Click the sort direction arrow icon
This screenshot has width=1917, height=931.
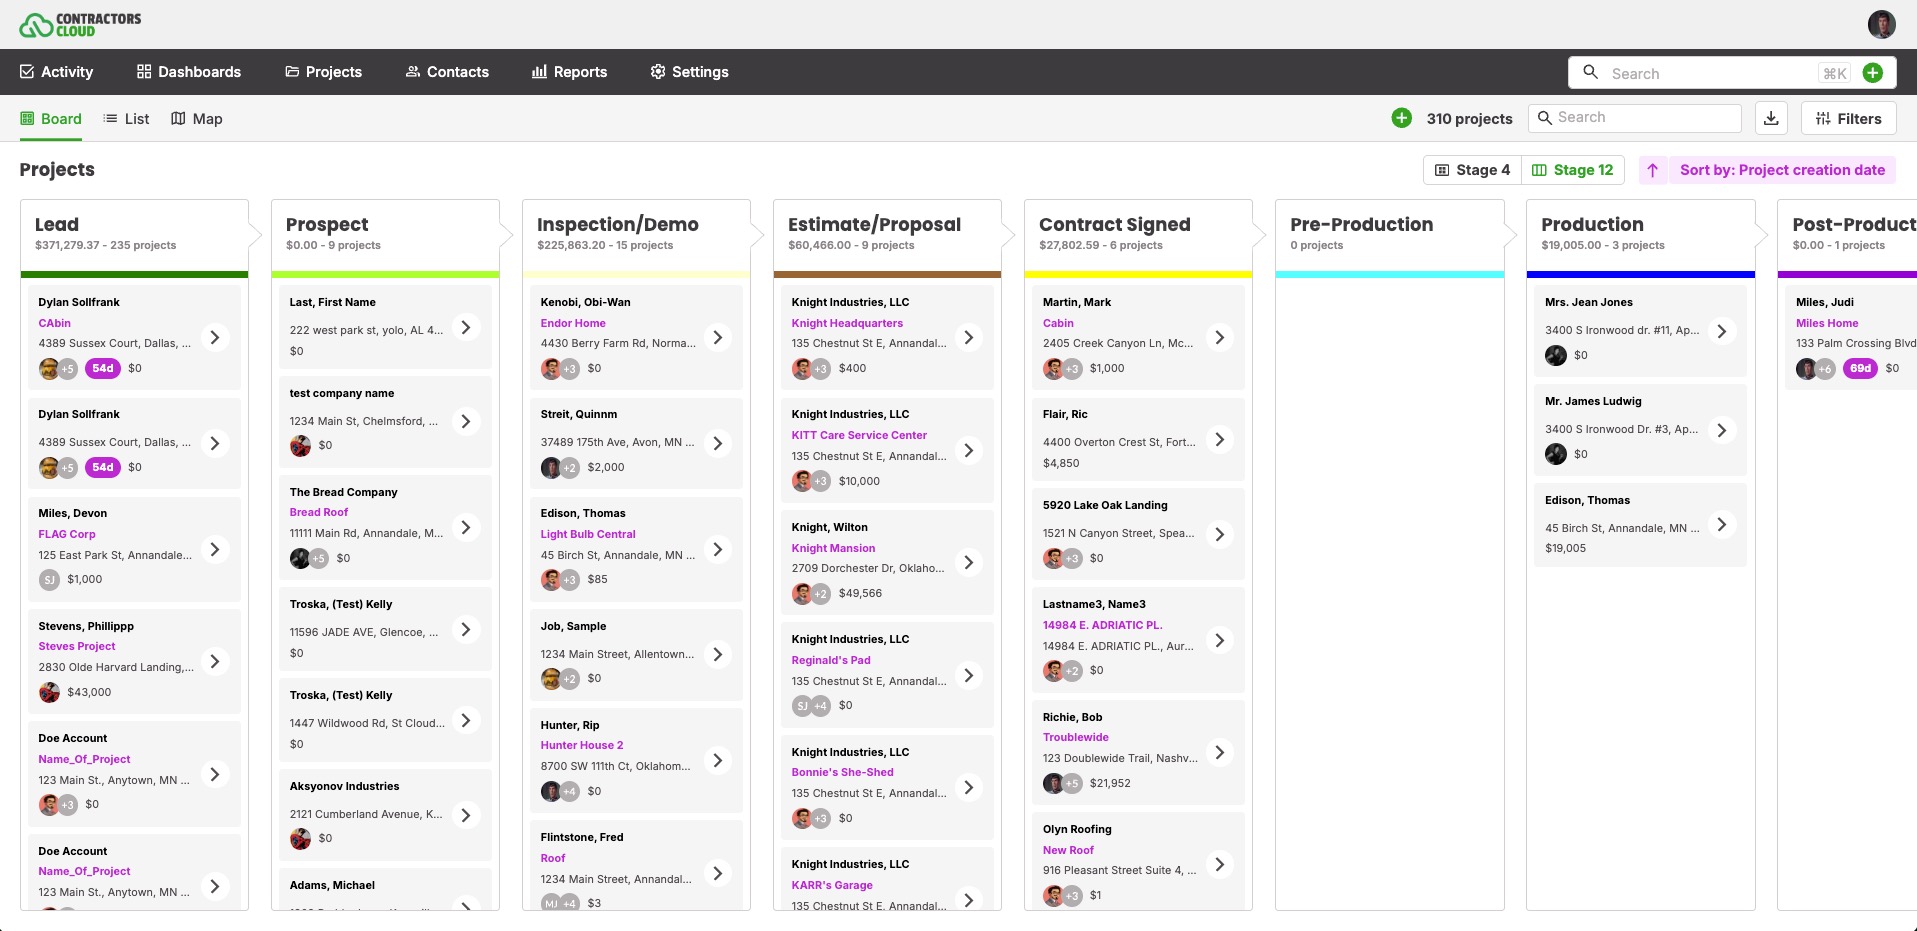click(x=1653, y=170)
